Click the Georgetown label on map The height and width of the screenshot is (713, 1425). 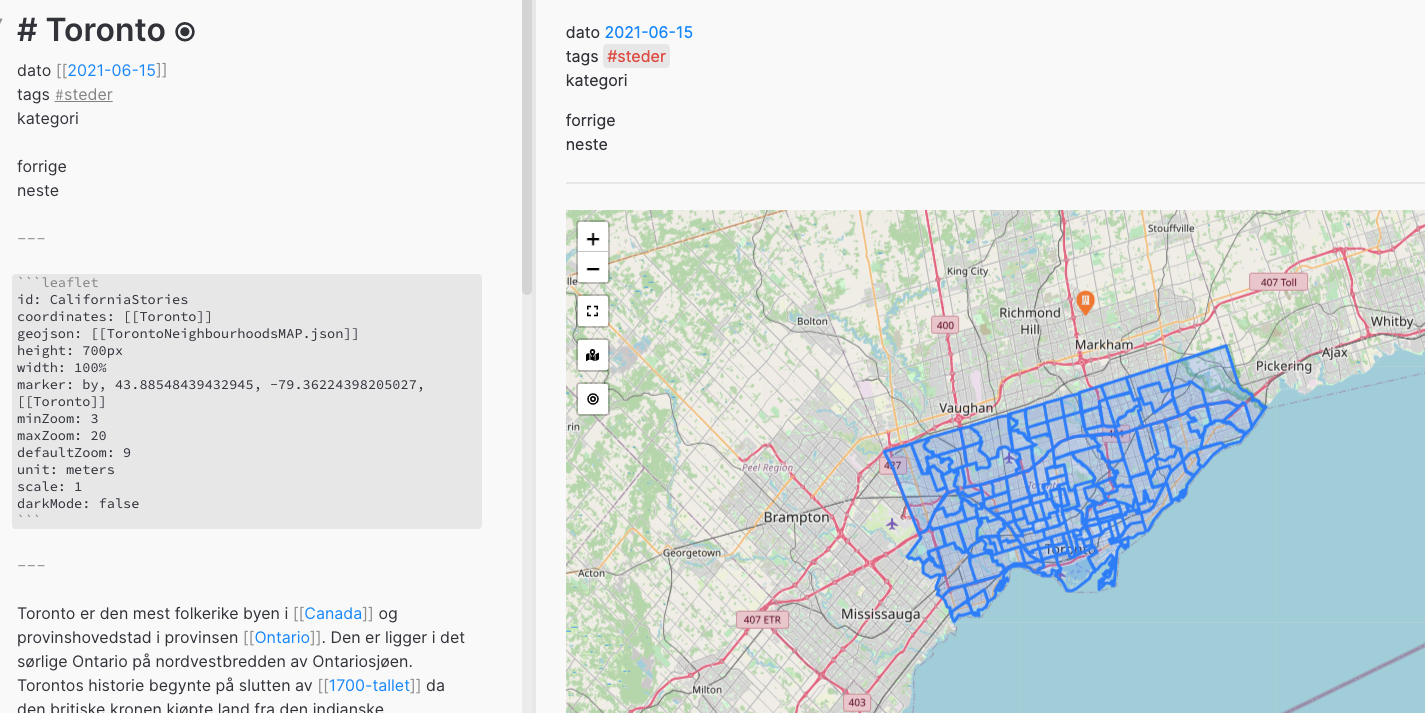pyautogui.click(x=692, y=552)
